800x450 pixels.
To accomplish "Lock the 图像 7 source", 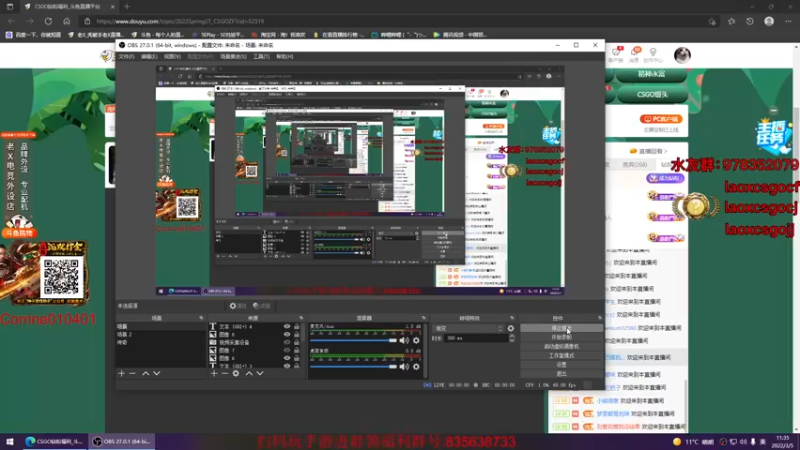I will (x=296, y=351).
